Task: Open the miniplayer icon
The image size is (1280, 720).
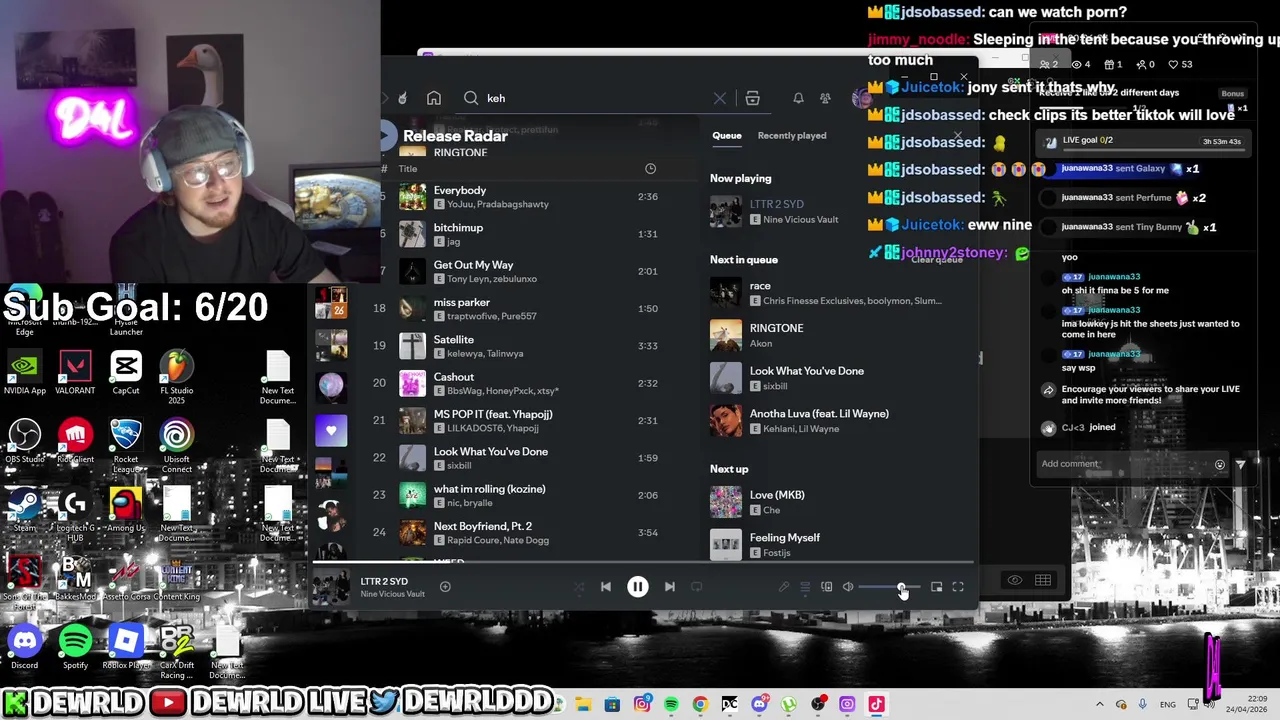Action: (x=936, y=587)
